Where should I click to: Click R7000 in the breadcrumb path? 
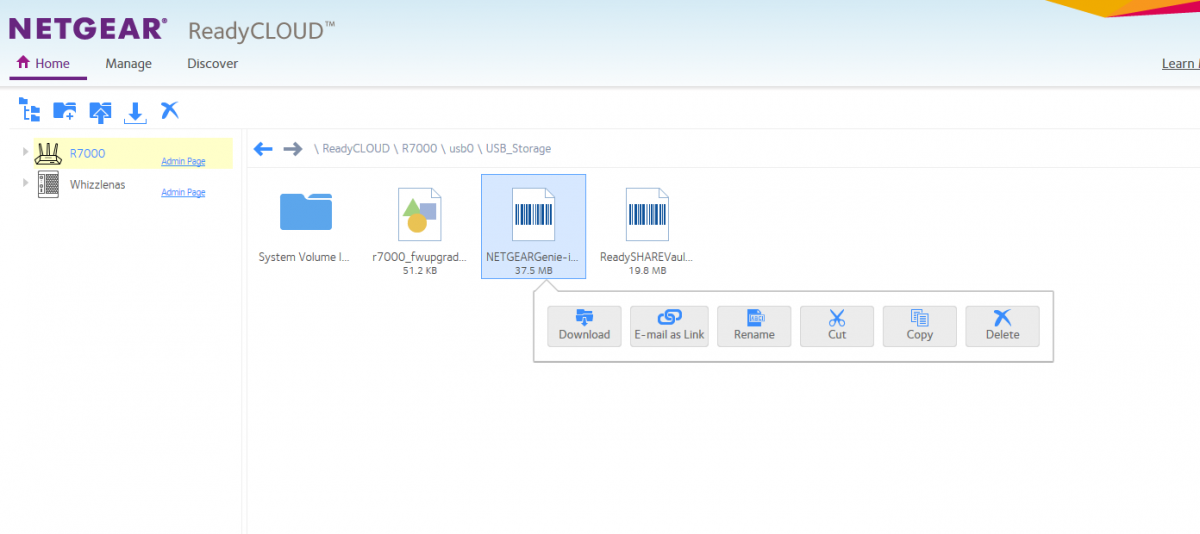click(419, 149)
